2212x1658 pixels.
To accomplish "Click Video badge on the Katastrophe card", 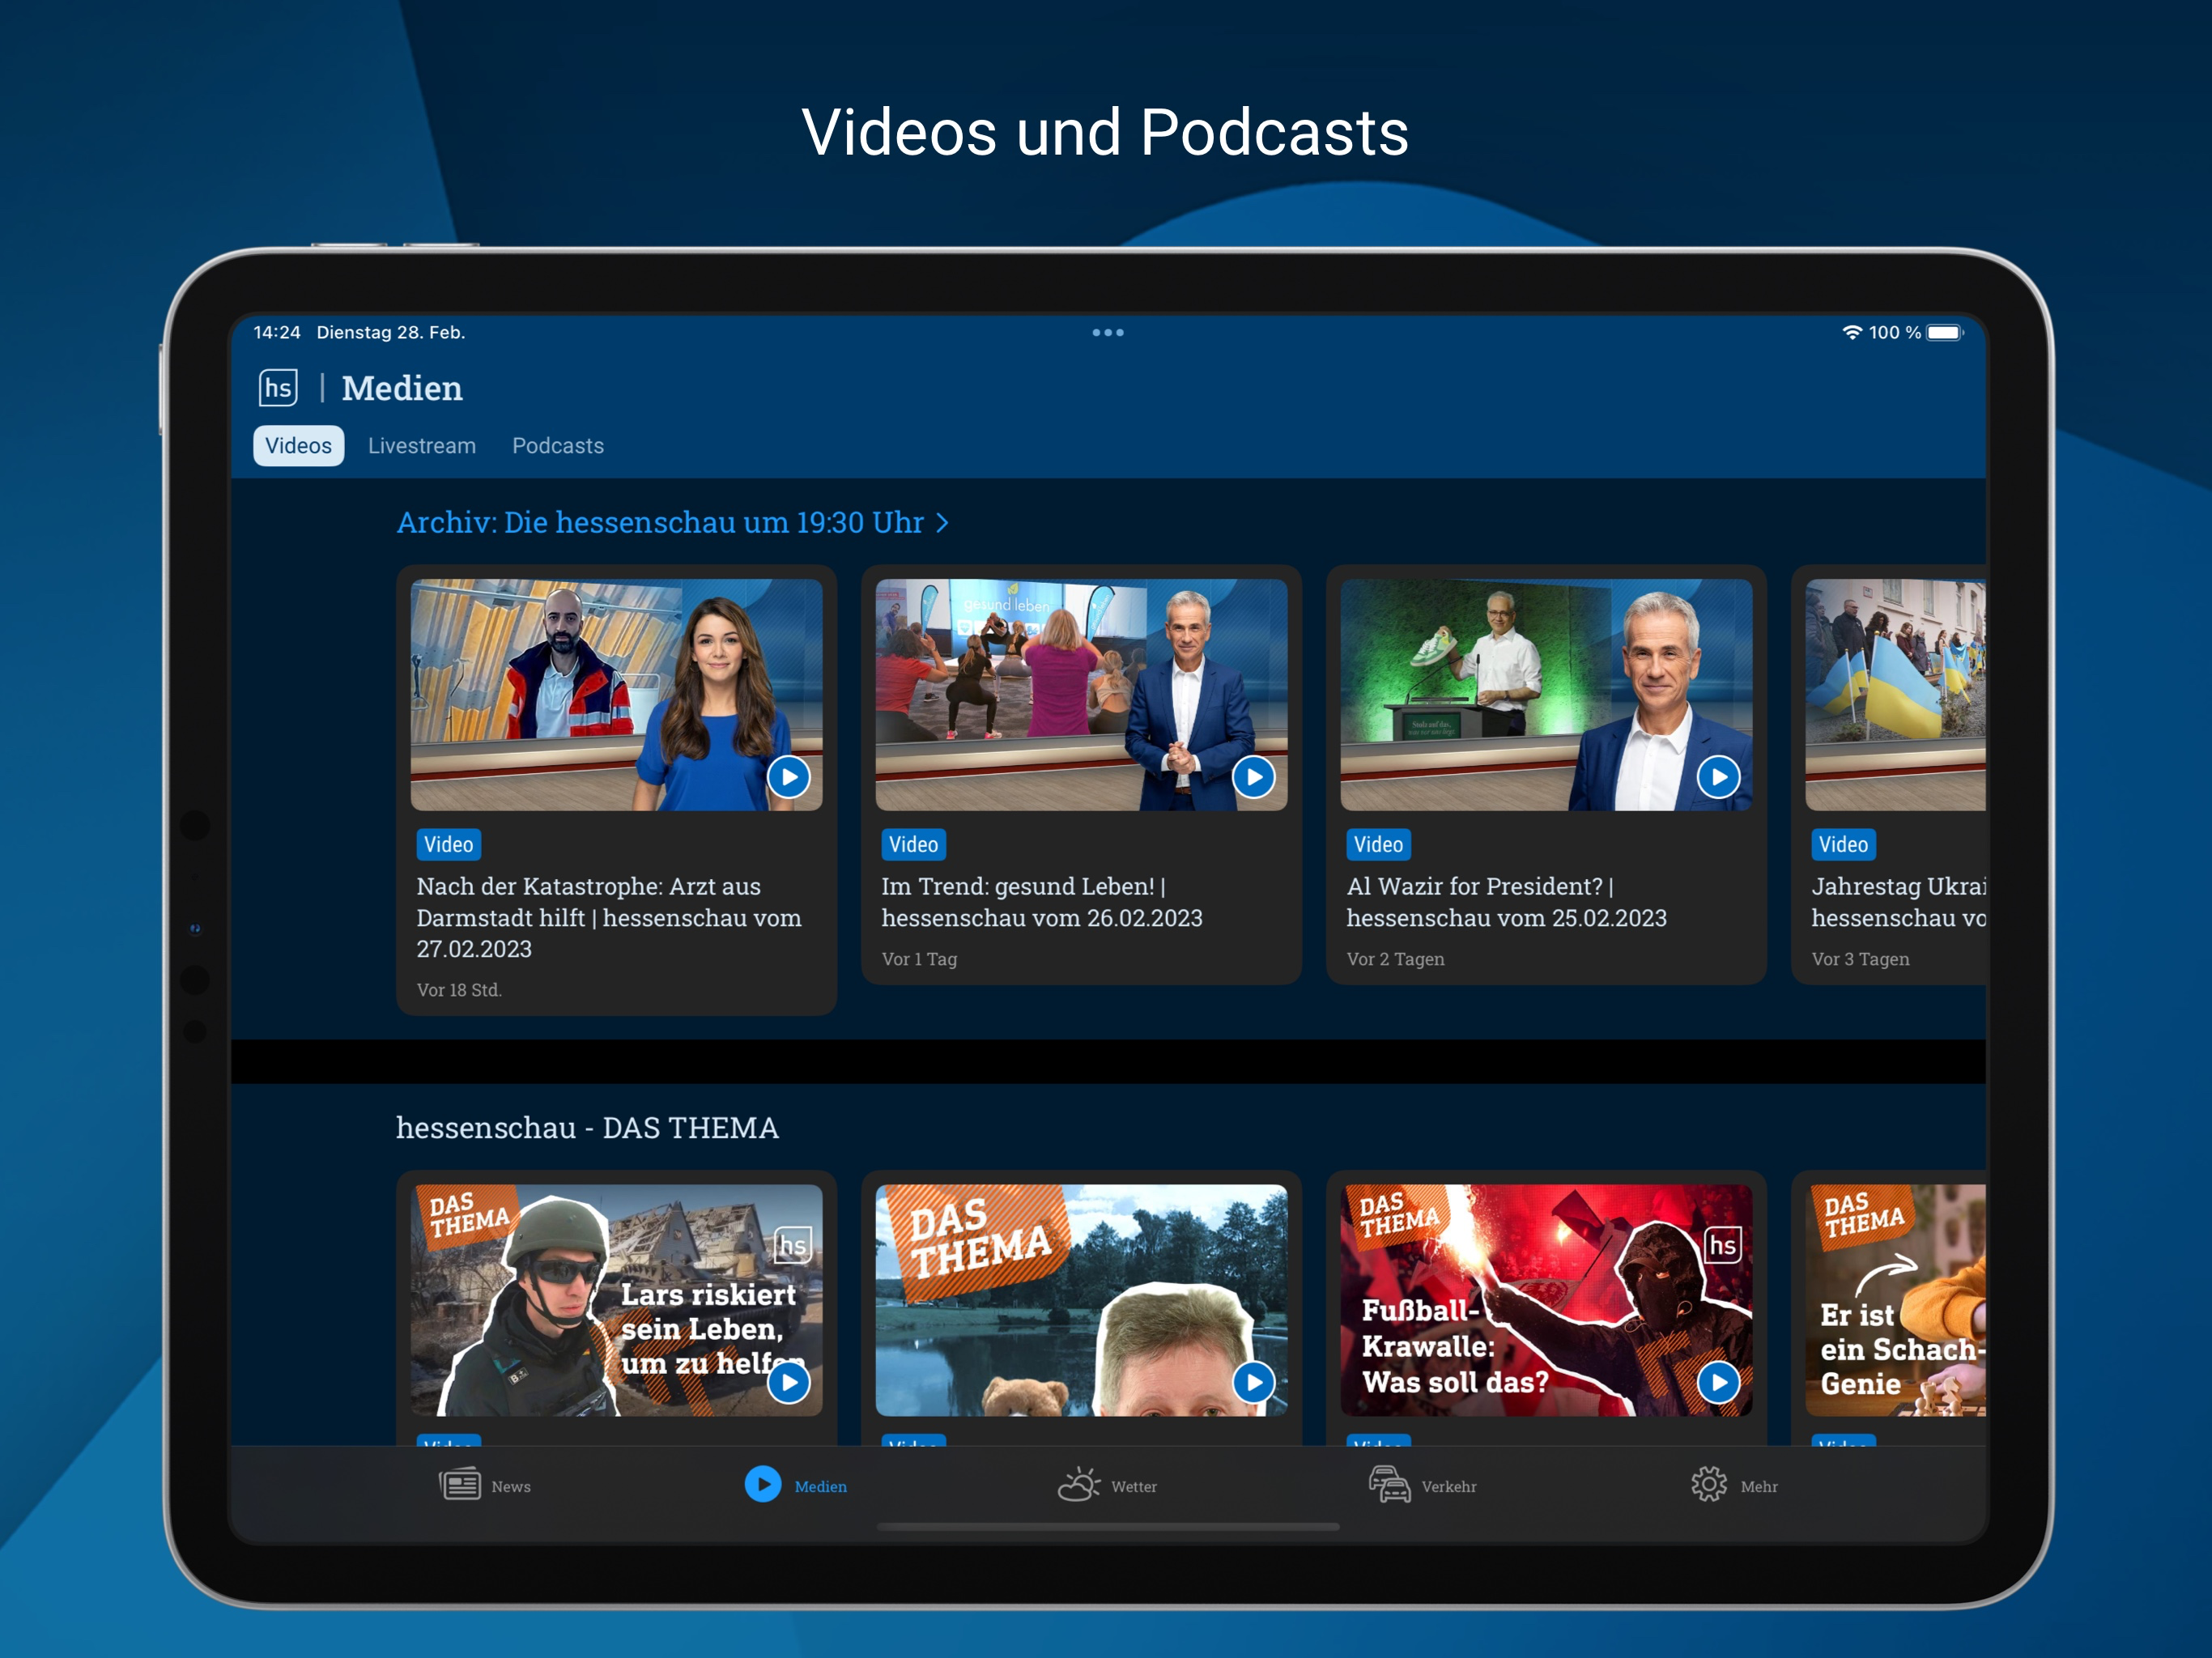I will coord(448,845).
